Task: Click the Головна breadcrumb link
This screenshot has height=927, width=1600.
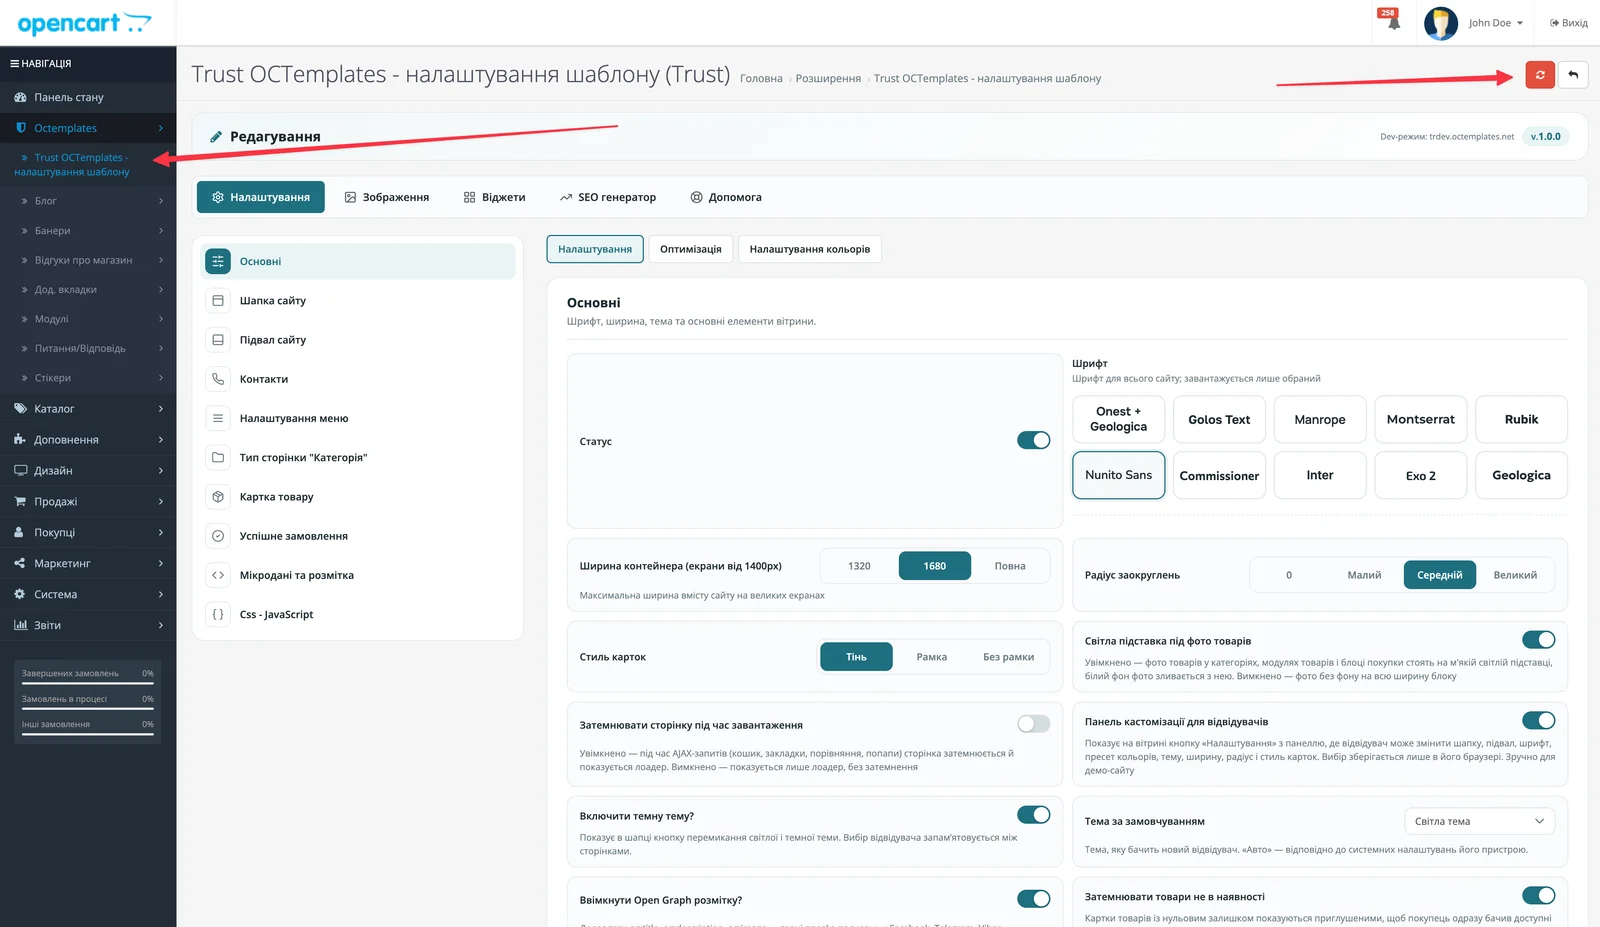Action: 761,79
